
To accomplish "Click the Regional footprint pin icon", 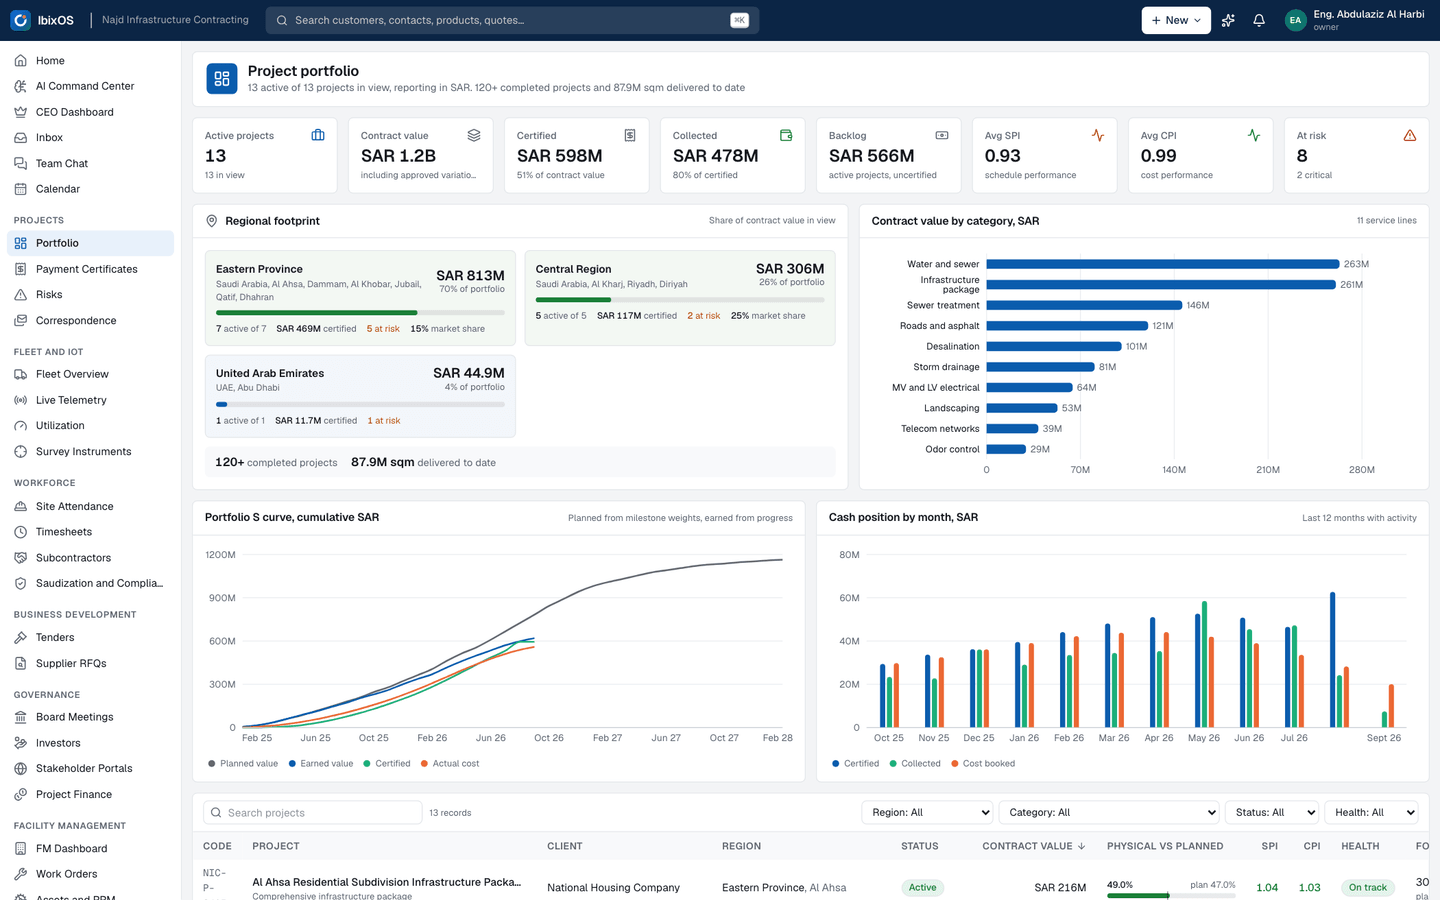I will (211, 221).
